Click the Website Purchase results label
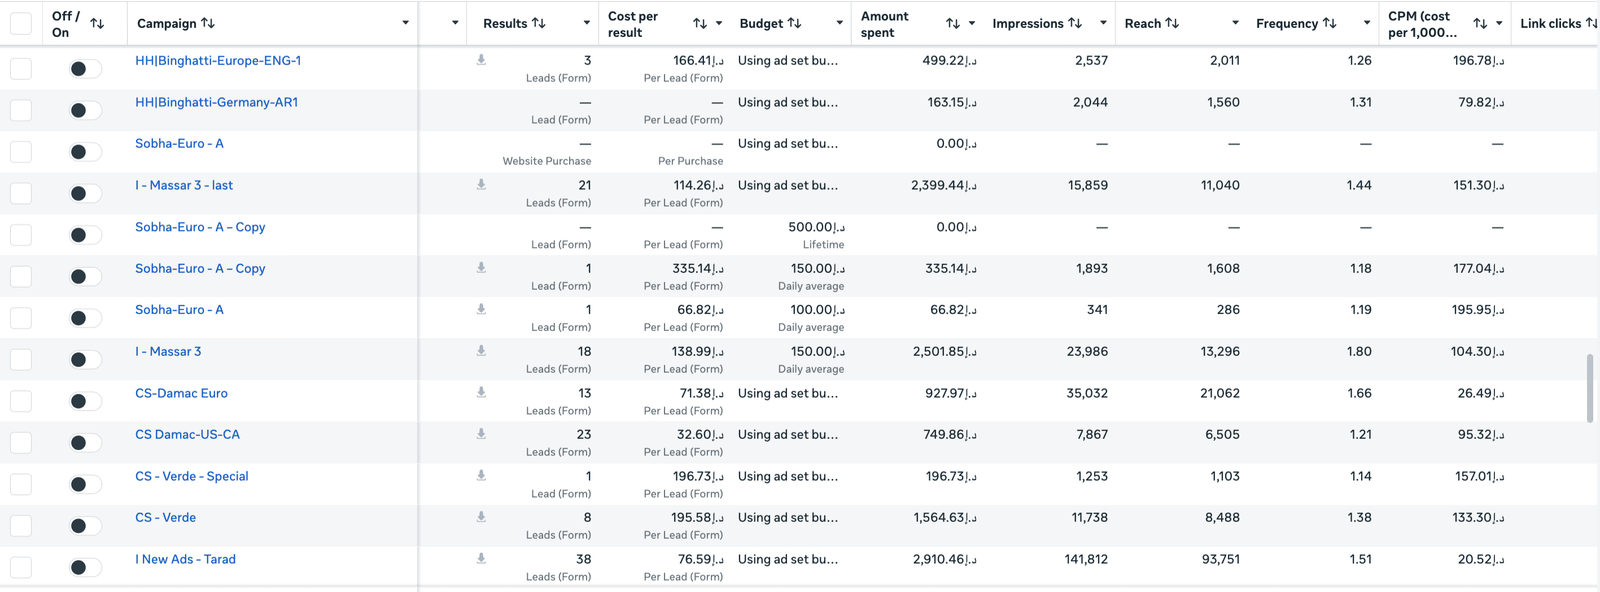Image resolution: width=1600 pixels, height=592 pixels. 547,161
